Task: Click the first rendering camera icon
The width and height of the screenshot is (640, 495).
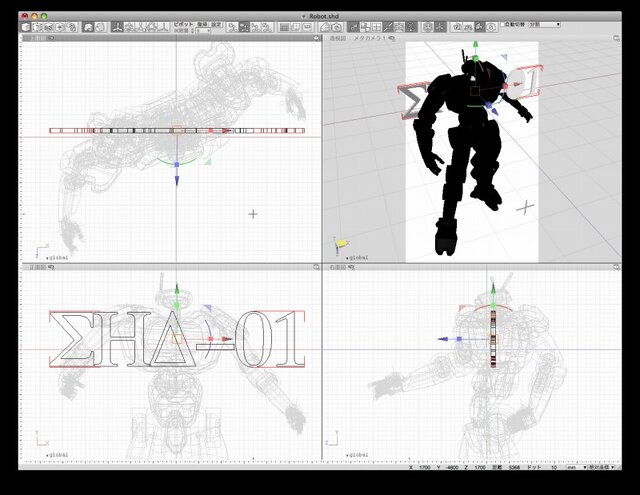Action: [x=457, y=27]
